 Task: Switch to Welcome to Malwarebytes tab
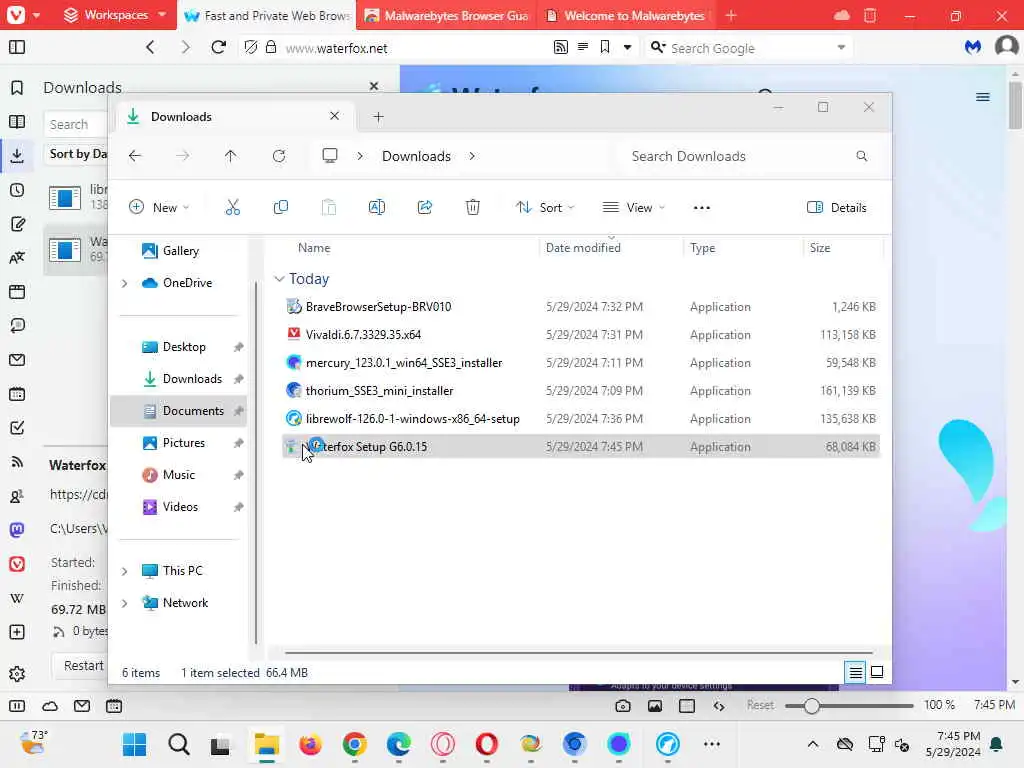(x=627, y=16)
